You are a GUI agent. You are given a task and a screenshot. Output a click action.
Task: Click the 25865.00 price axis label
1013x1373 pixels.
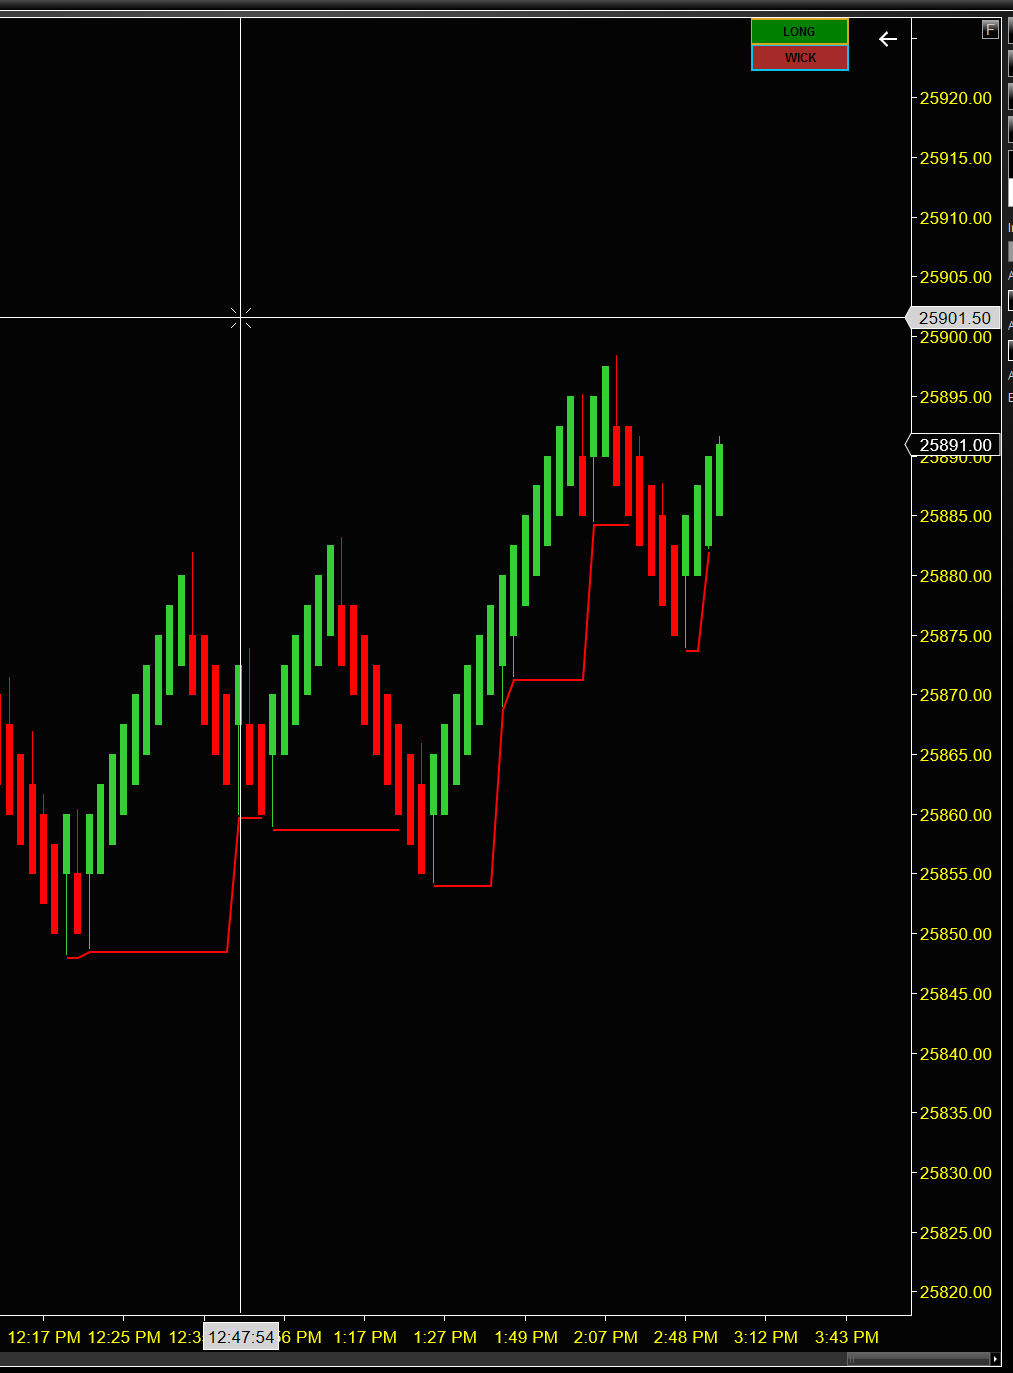pyautogui.click(x=956, y=755)
